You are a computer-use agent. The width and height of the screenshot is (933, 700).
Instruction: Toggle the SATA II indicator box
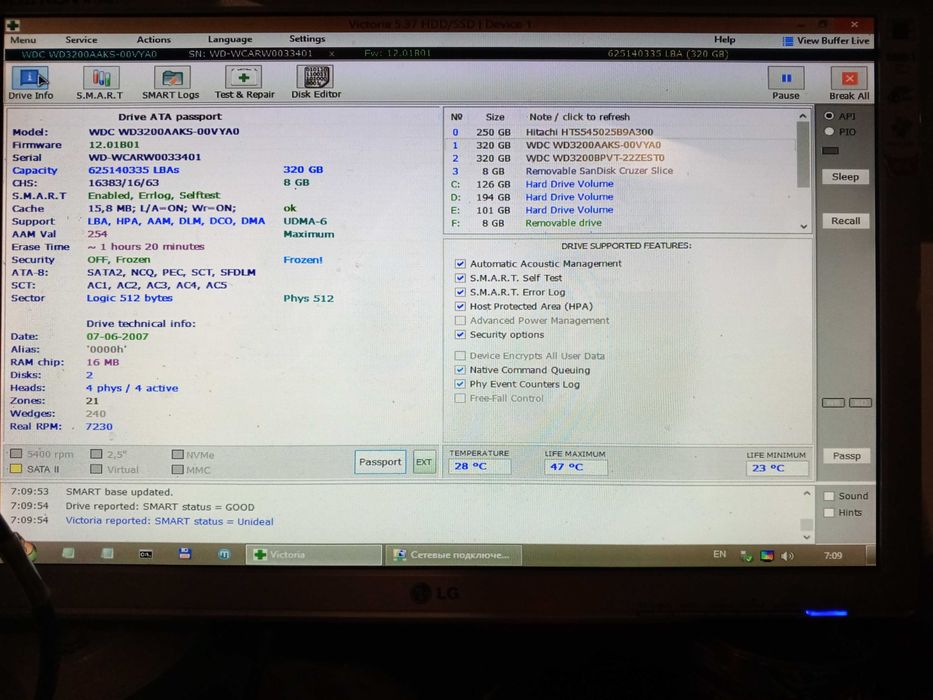[16, 469]
